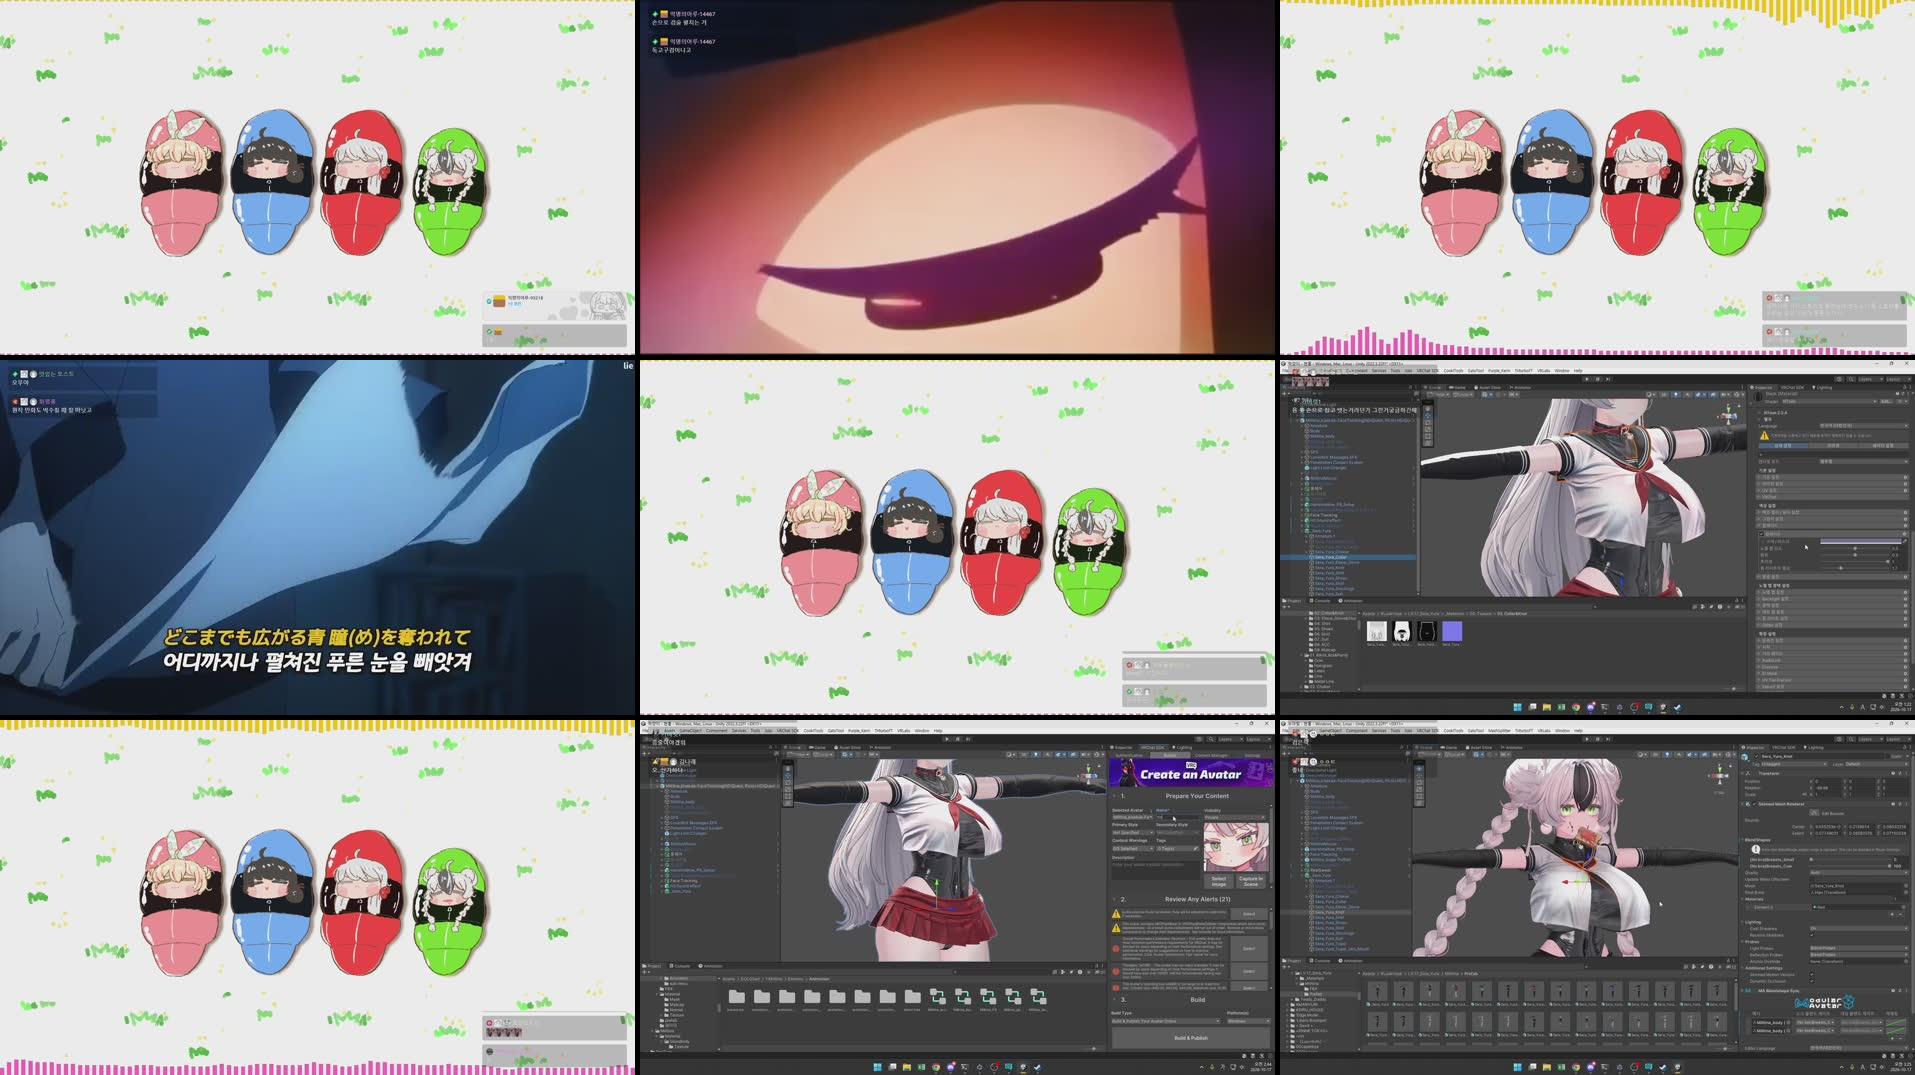1915x1075 pixels.
Task: Toggle the active checkbox beside Sera_Yura_Knot name
Action: point(1756,756)
